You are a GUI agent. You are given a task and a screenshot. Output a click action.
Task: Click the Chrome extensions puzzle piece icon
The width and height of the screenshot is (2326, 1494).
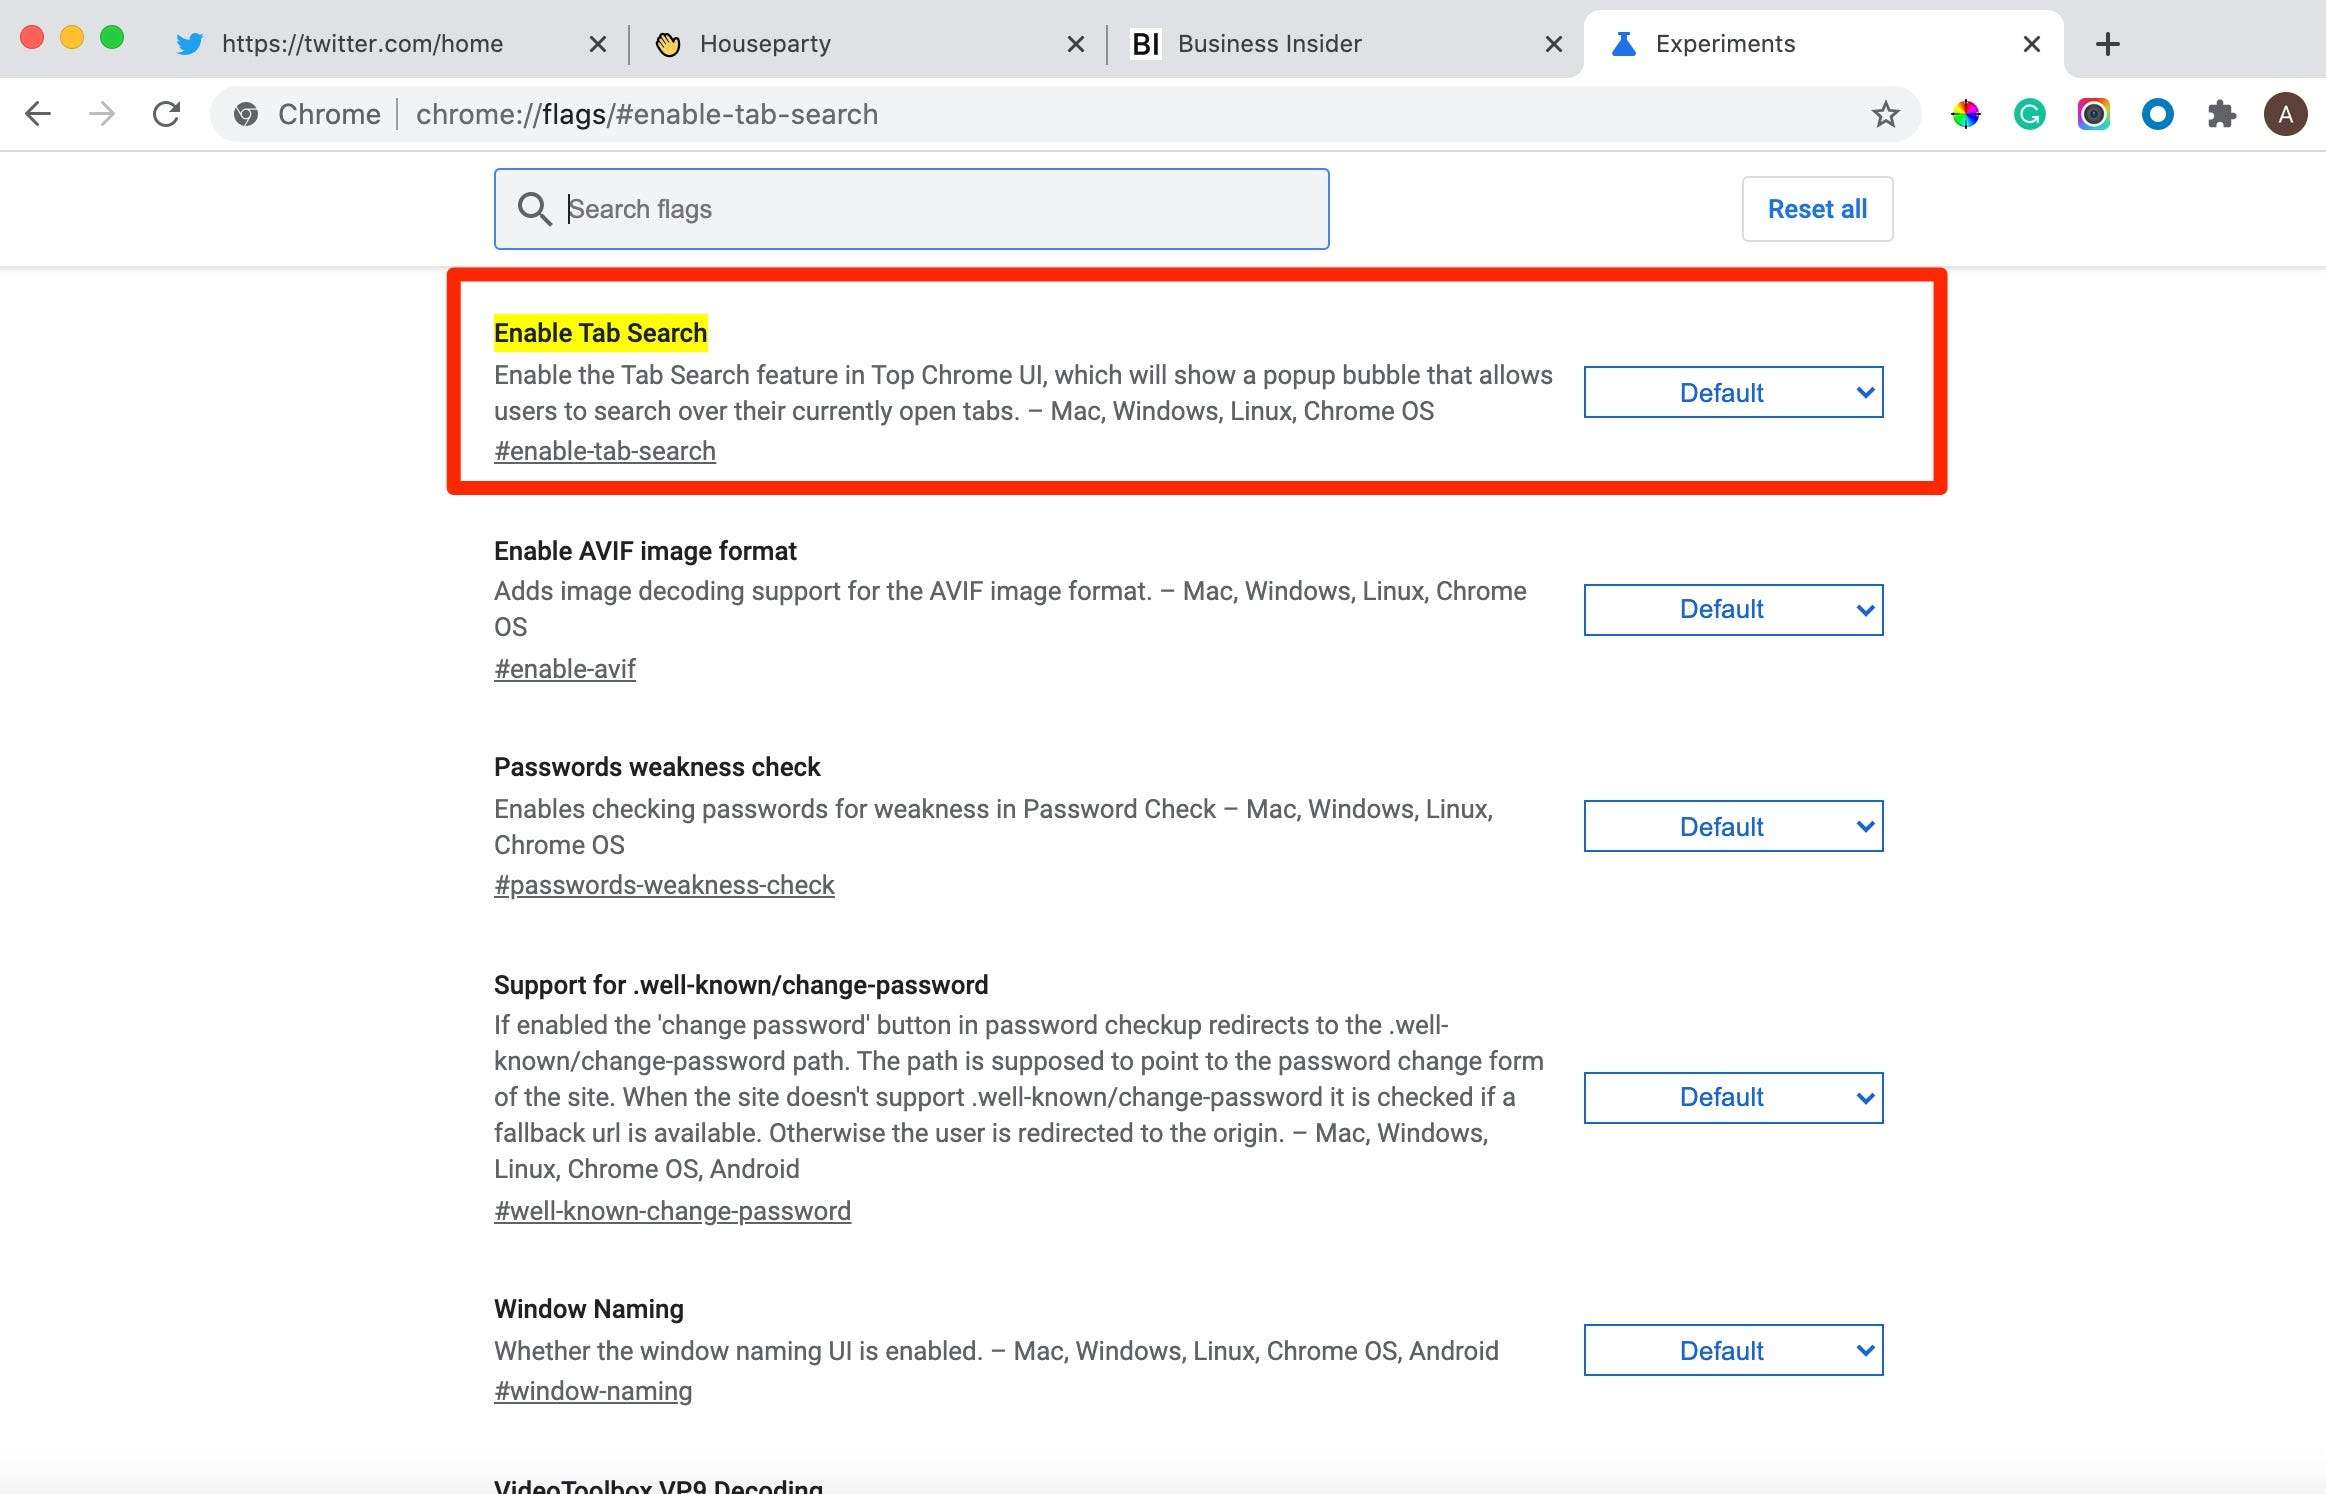click(x=2221, y=114)
